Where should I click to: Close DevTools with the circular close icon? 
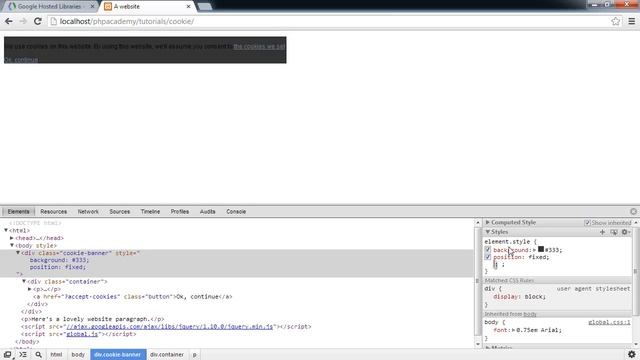(x=633, y=211)
